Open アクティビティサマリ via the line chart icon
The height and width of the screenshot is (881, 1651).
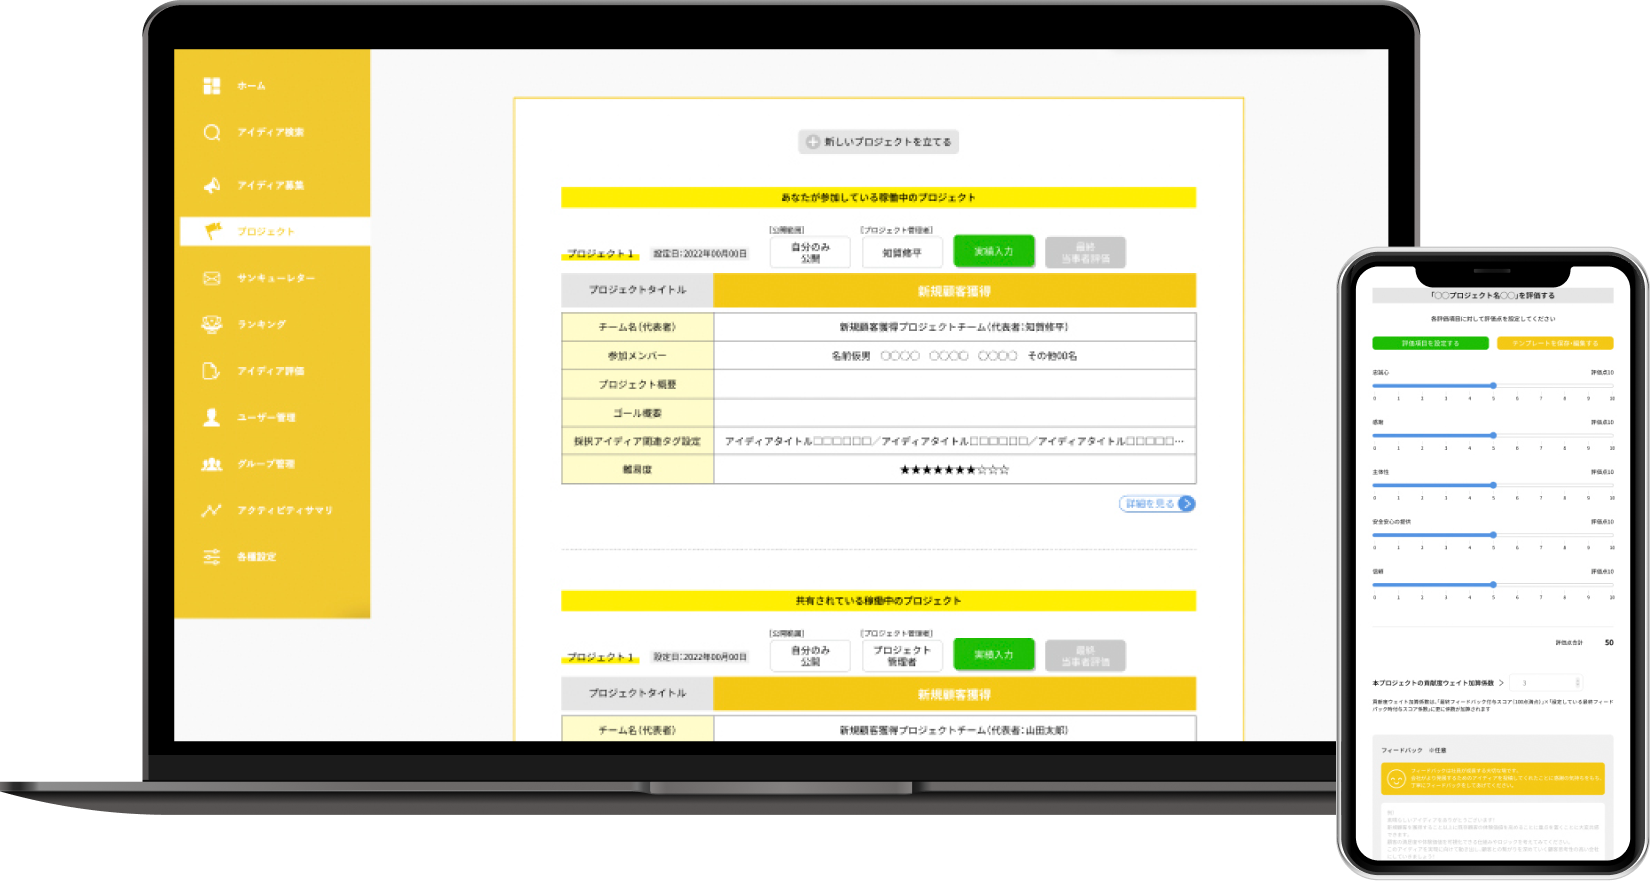pos(211,510)
